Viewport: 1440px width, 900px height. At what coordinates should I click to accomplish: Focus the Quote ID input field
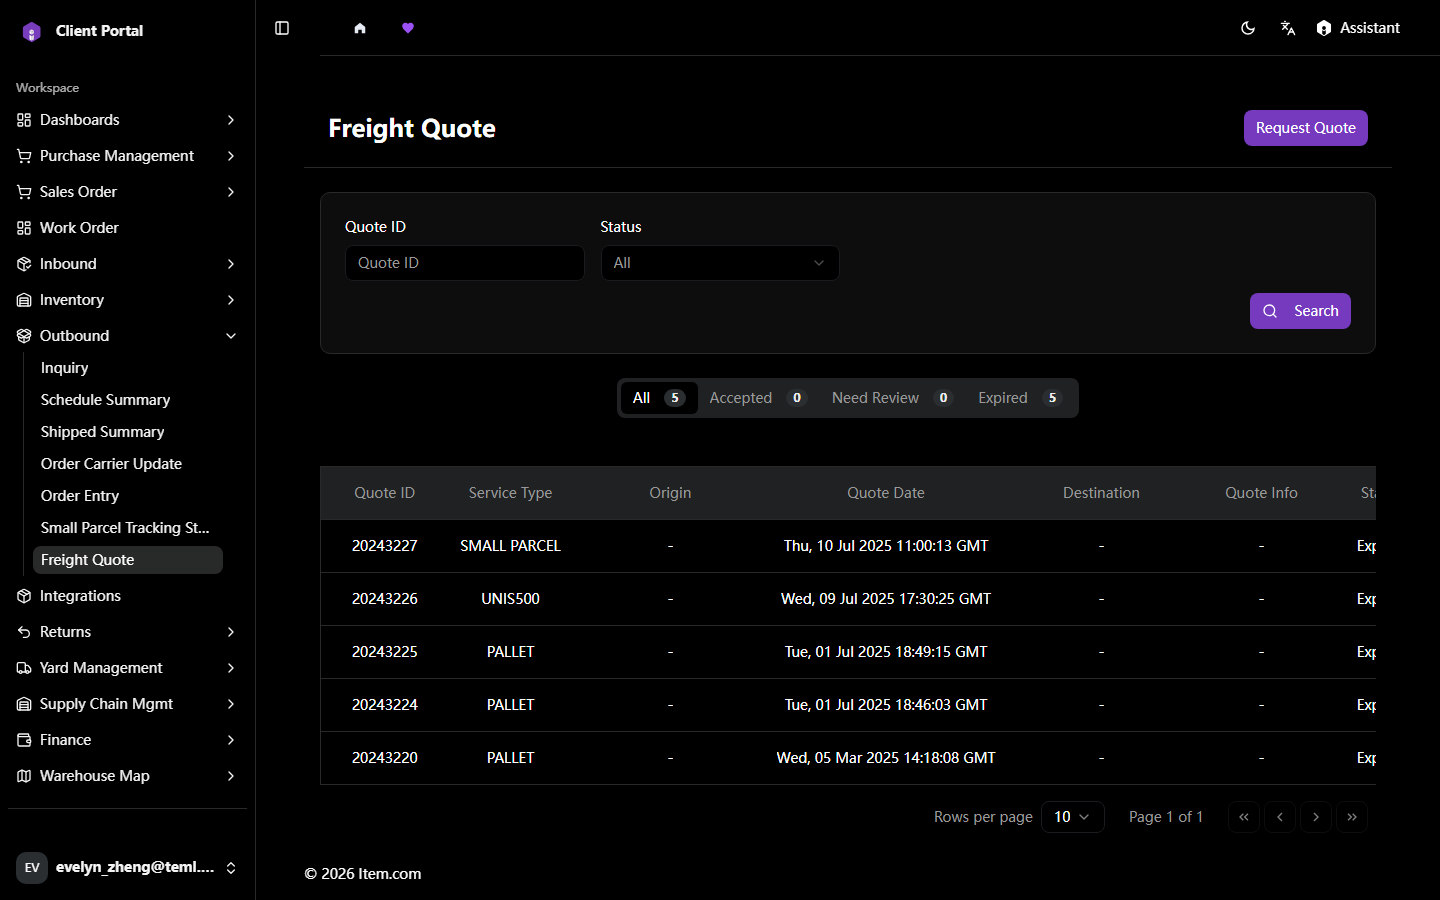[465, 263]
